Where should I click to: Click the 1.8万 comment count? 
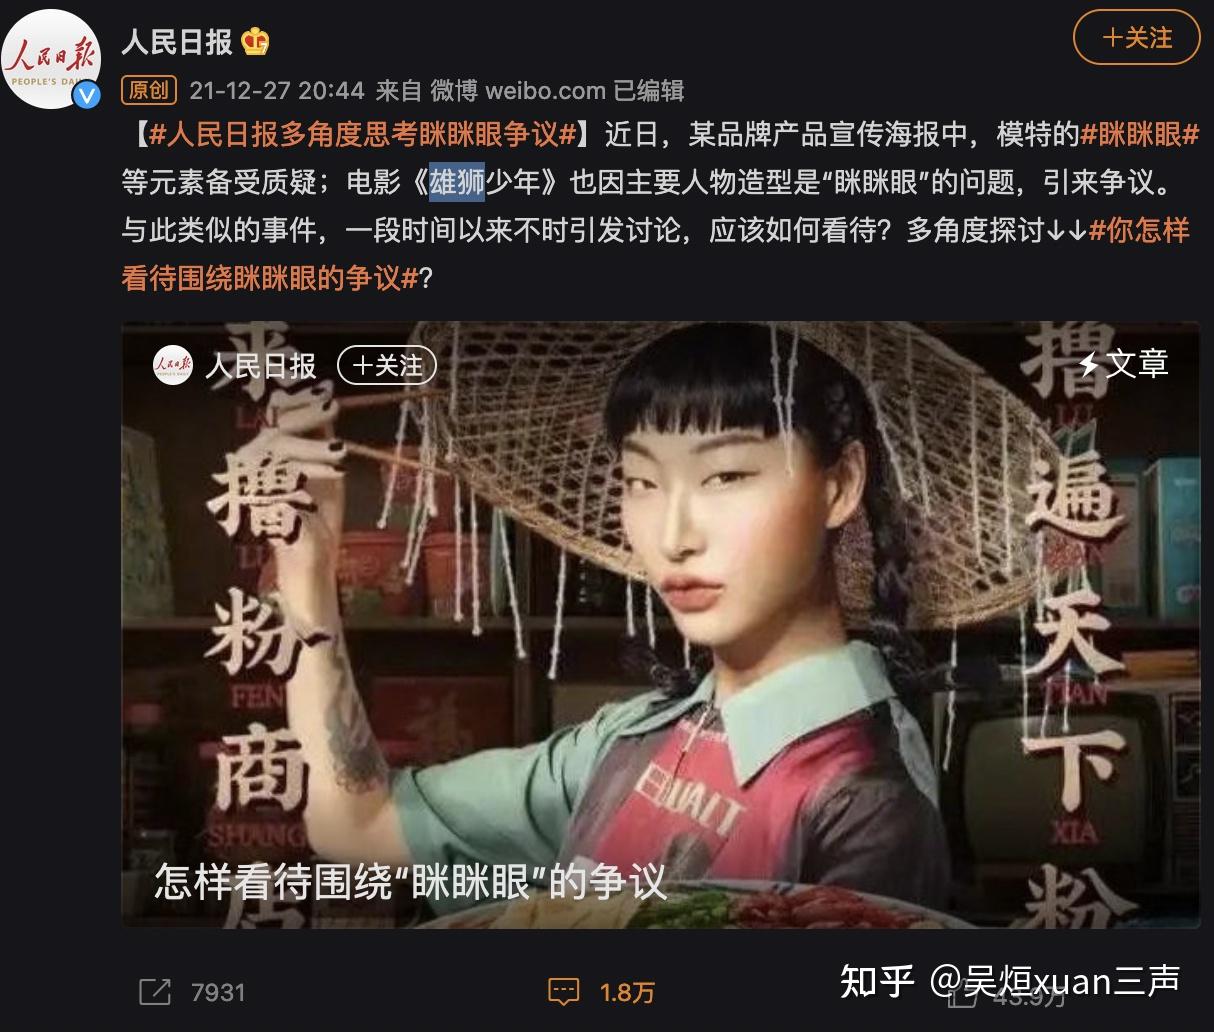point(627,992)
